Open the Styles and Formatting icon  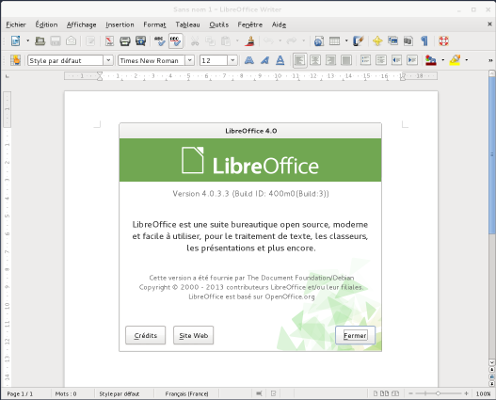(15, 60)
